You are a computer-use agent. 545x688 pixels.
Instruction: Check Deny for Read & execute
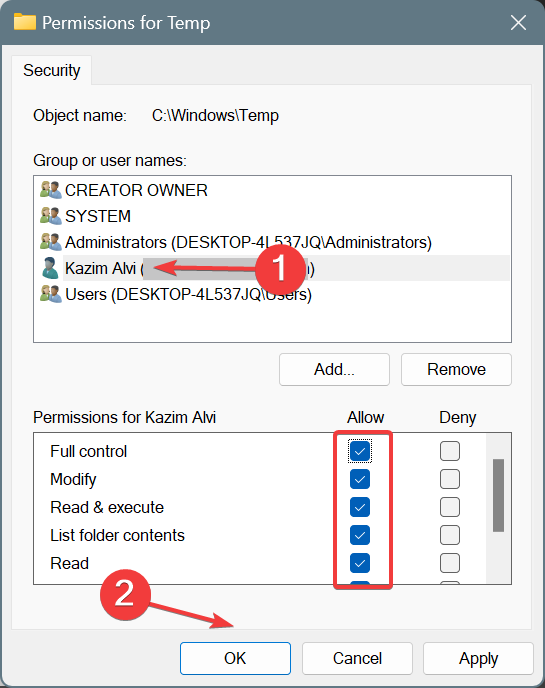pos(450,507)
